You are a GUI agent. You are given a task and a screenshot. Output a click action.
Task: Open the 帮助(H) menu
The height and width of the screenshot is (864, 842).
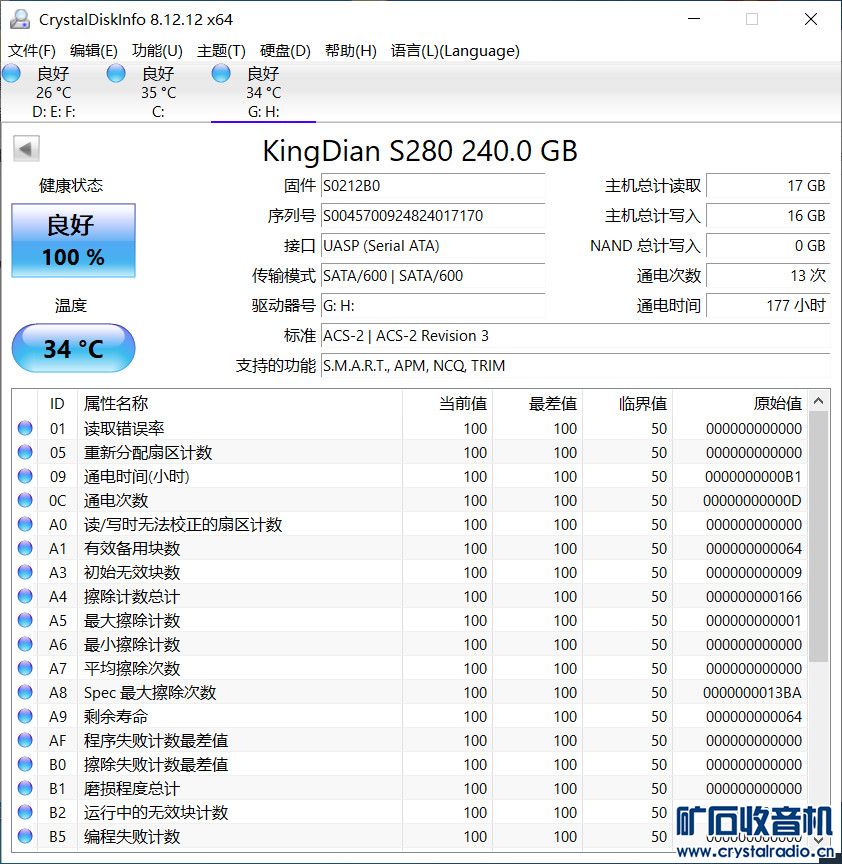[x=351, y=51]
